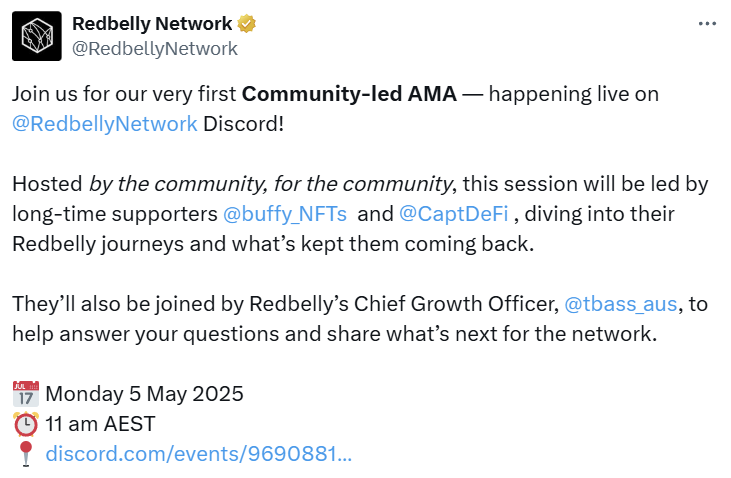Click the red pushpin emoji
Image resolution: width=731 pixels, height=478 pixels.
tap(26, 454)
